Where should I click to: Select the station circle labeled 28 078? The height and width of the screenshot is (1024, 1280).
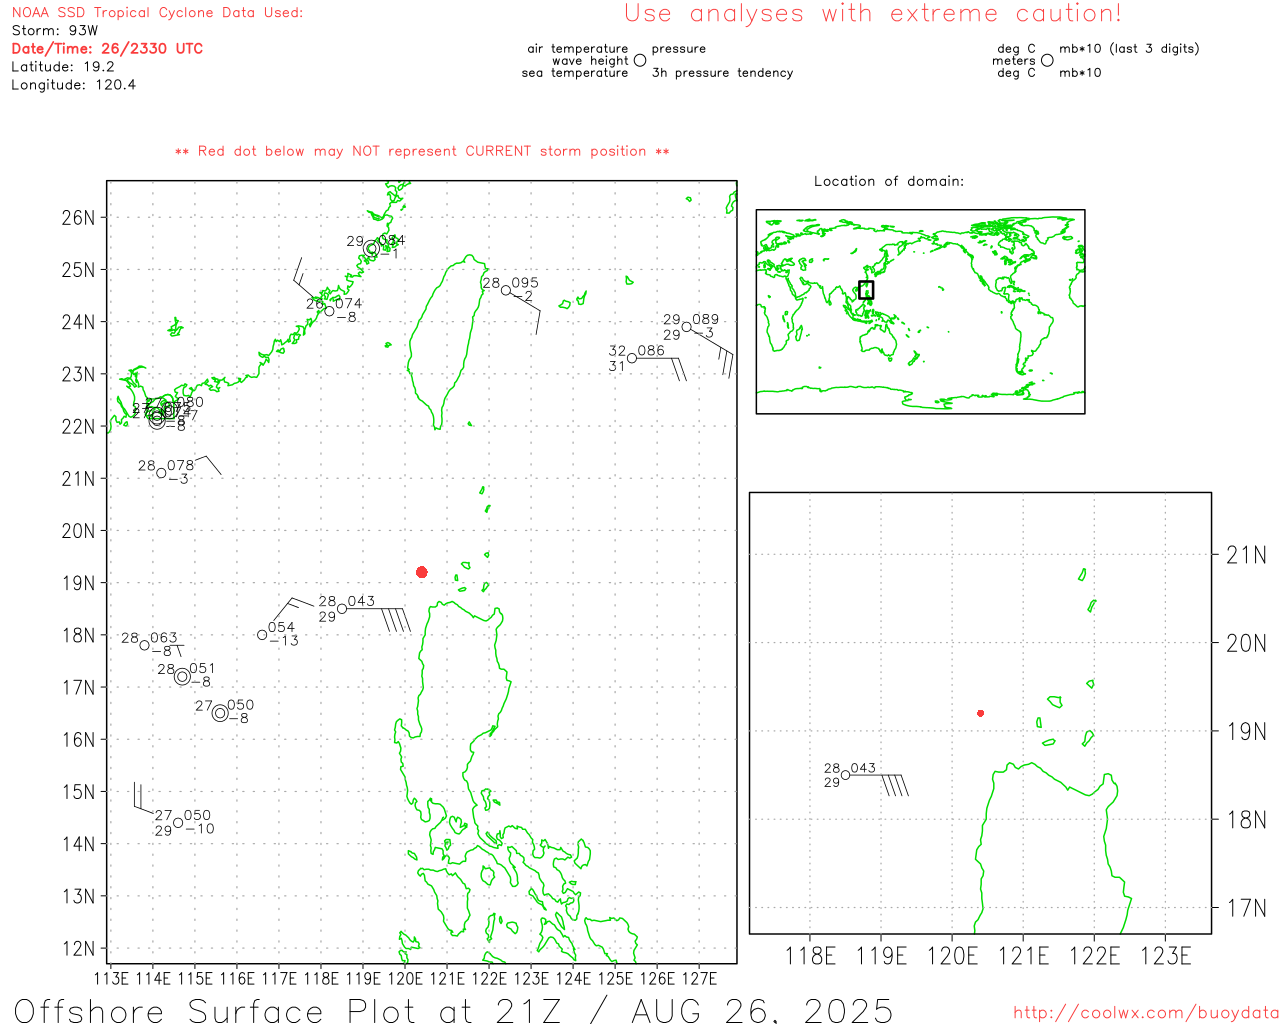pos(162,473)
